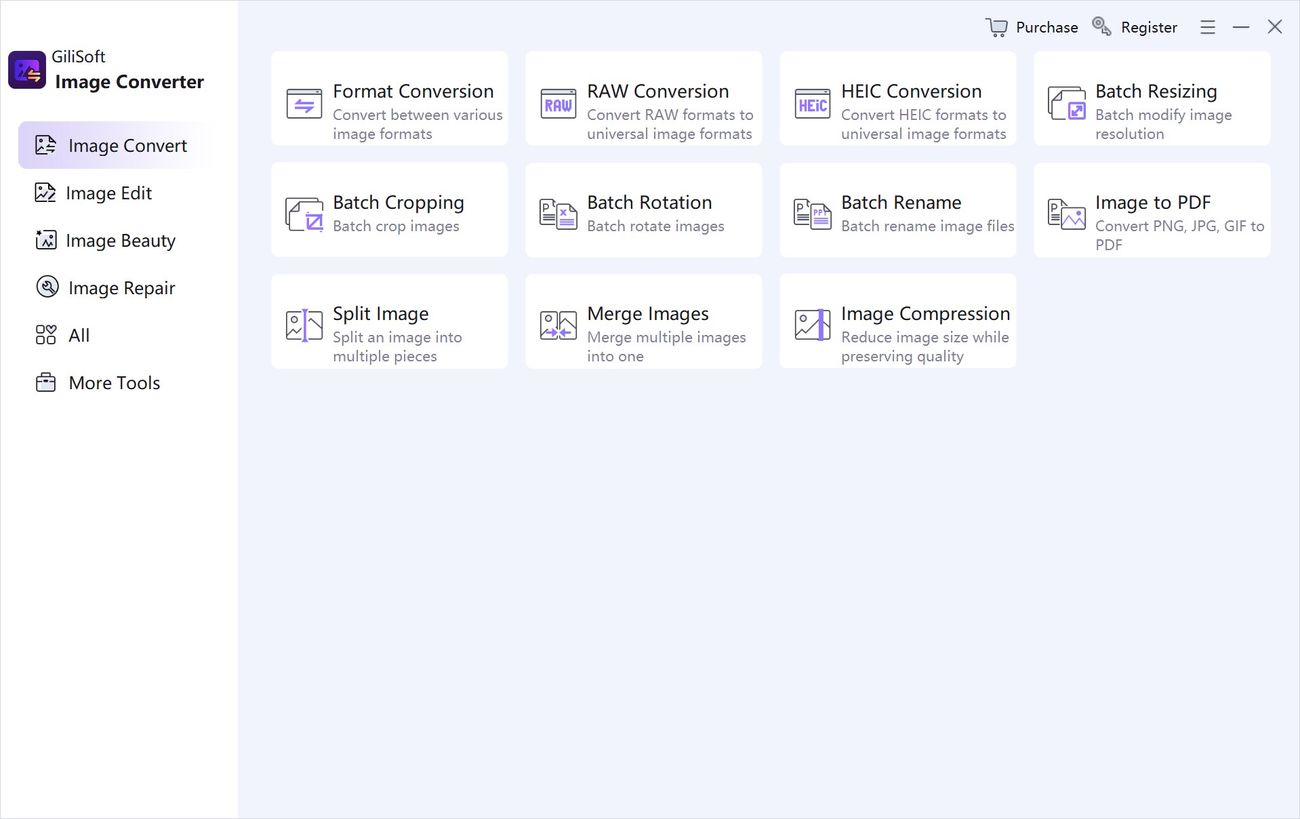Click 'Batch crop images' description

pyautogui.click(x=396, y=226)
